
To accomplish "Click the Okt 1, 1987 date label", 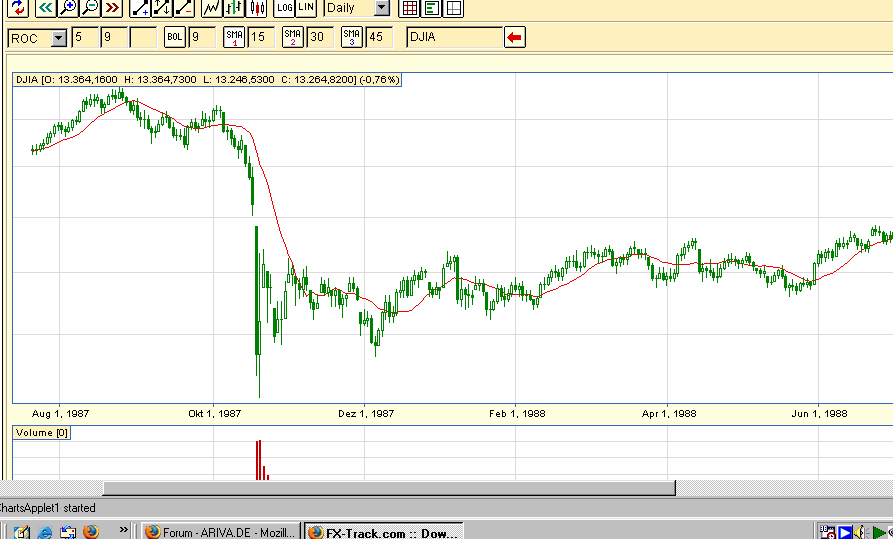I will point(215,414).
